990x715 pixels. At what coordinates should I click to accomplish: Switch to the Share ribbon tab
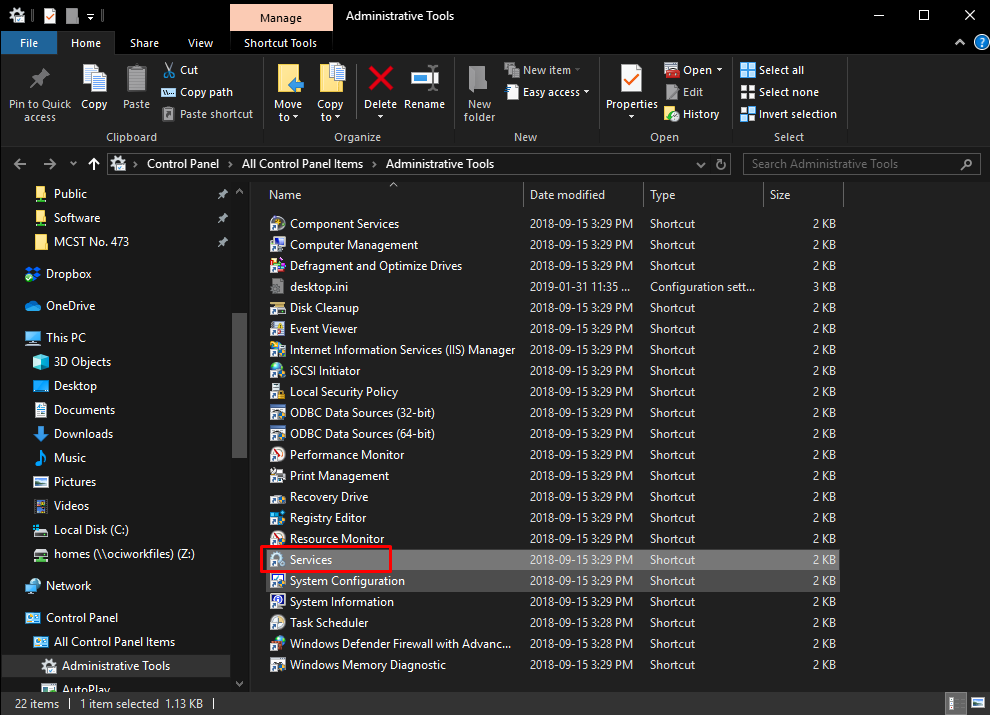tap(145, 43)
